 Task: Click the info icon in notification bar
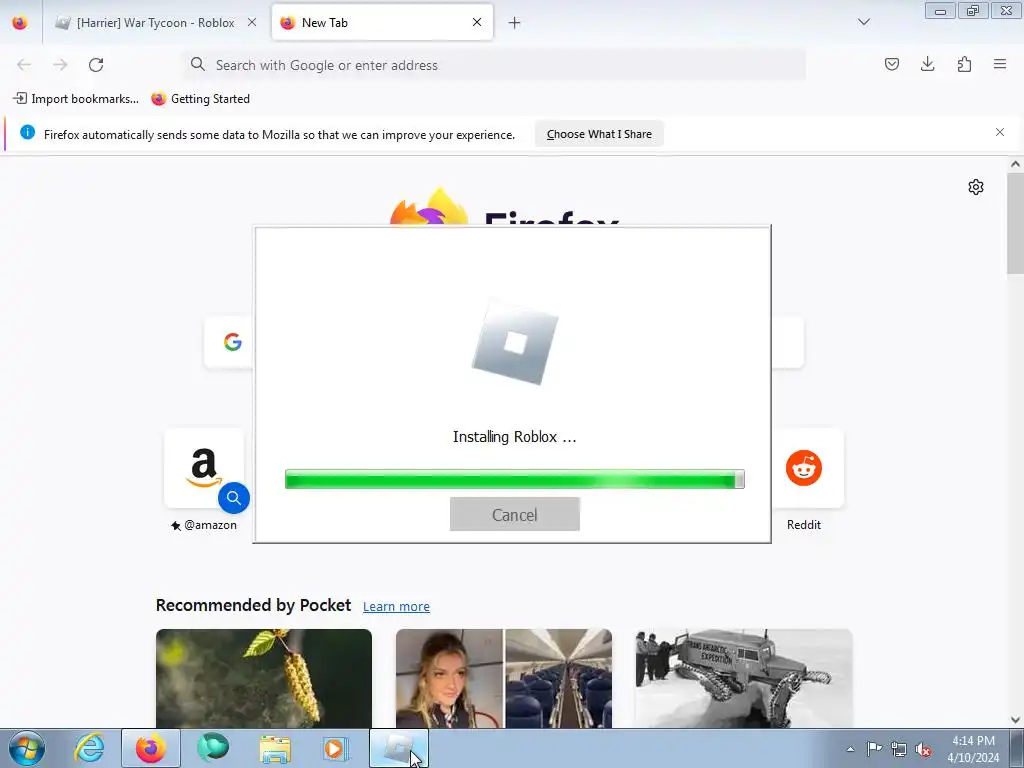tap(27, 133)
